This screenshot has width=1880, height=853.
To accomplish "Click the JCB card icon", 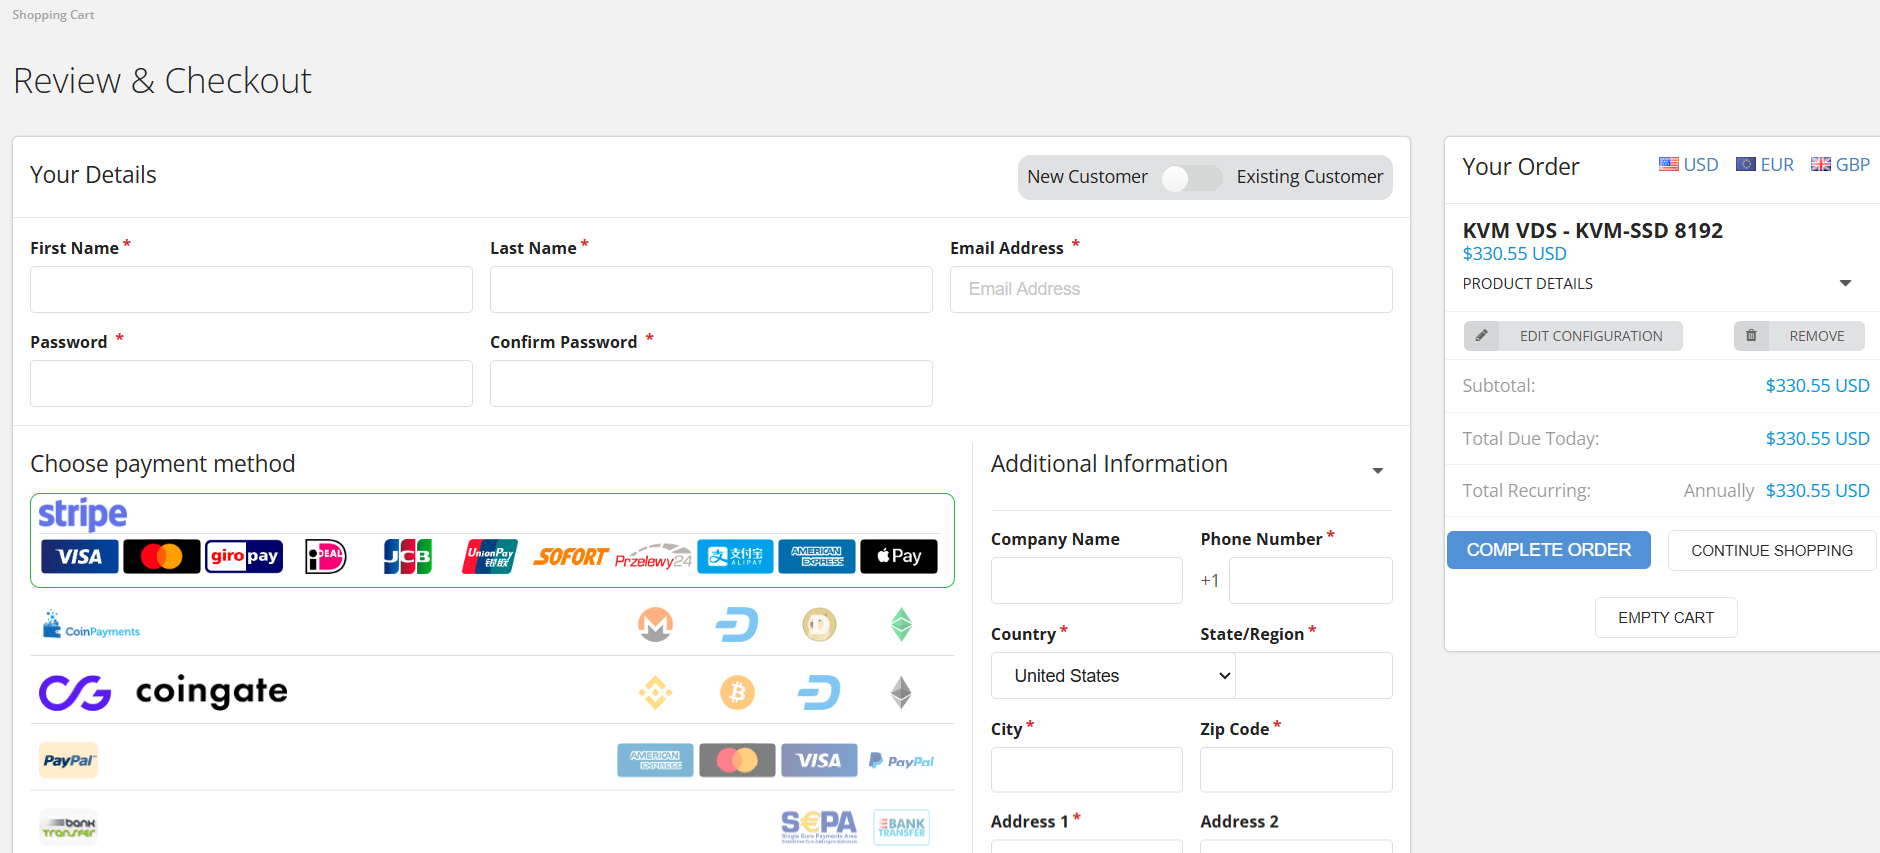I will coord(408,556).
